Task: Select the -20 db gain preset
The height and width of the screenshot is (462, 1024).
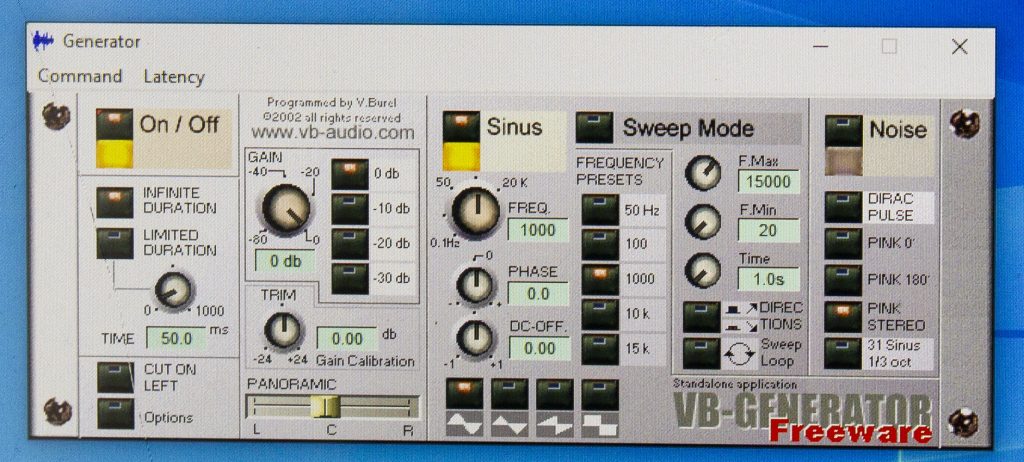Action: [349, 244]
